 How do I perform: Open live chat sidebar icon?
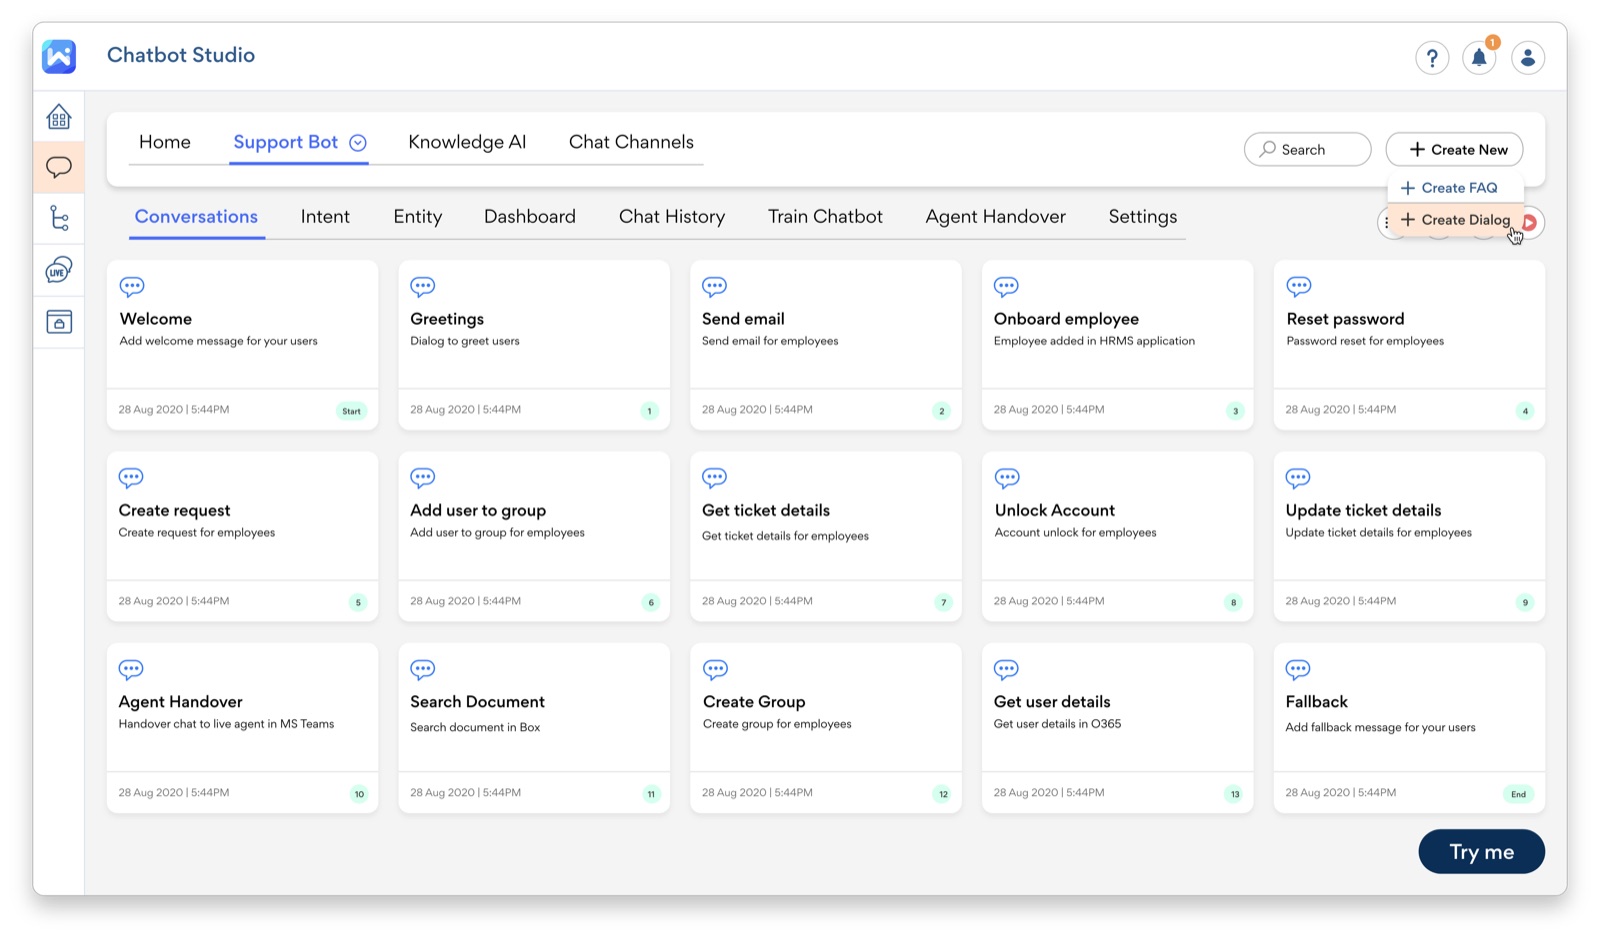tap(59, 270)
